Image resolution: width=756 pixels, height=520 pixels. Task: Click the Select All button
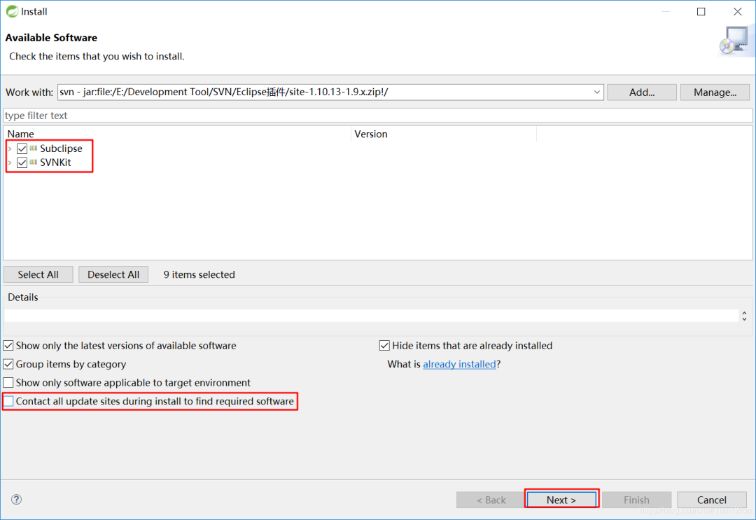38,275
